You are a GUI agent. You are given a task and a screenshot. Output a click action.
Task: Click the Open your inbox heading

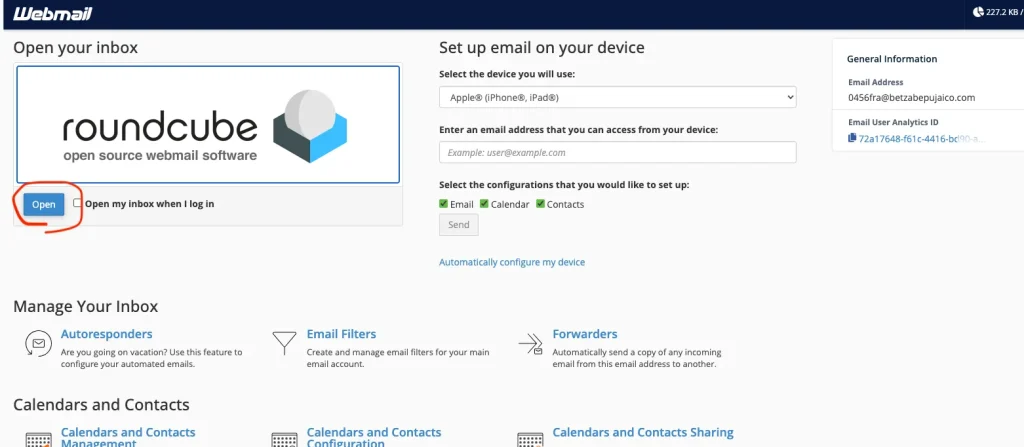tap(76, 48)
